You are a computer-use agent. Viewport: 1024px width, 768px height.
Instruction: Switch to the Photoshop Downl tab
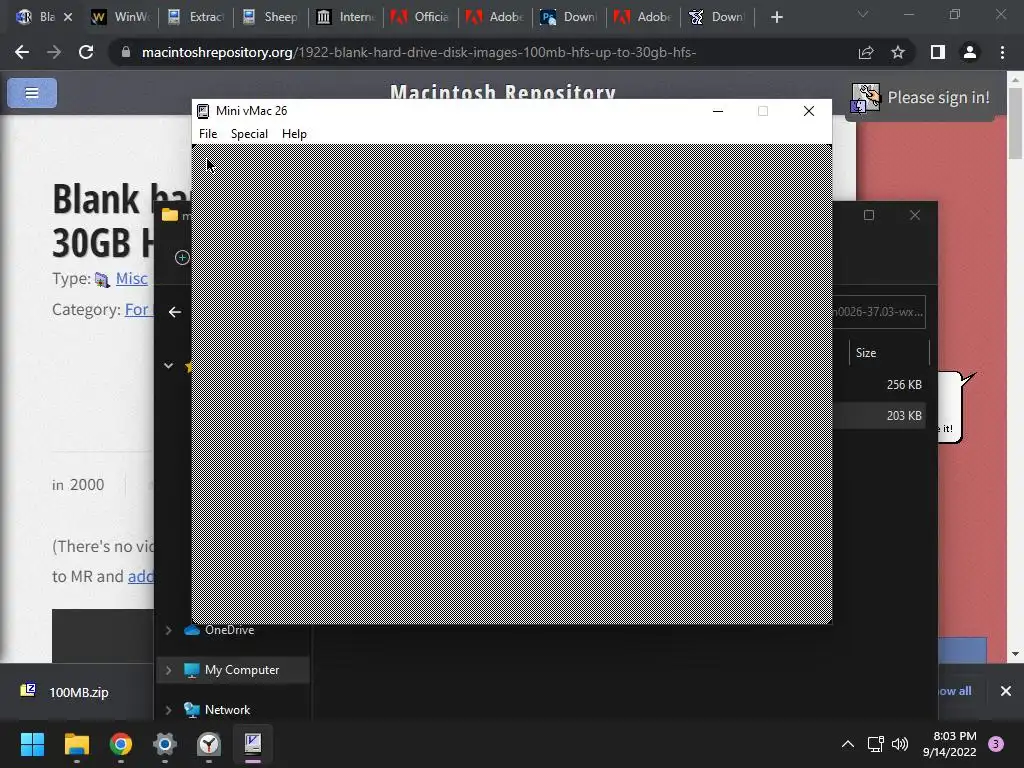click(569, 17)
